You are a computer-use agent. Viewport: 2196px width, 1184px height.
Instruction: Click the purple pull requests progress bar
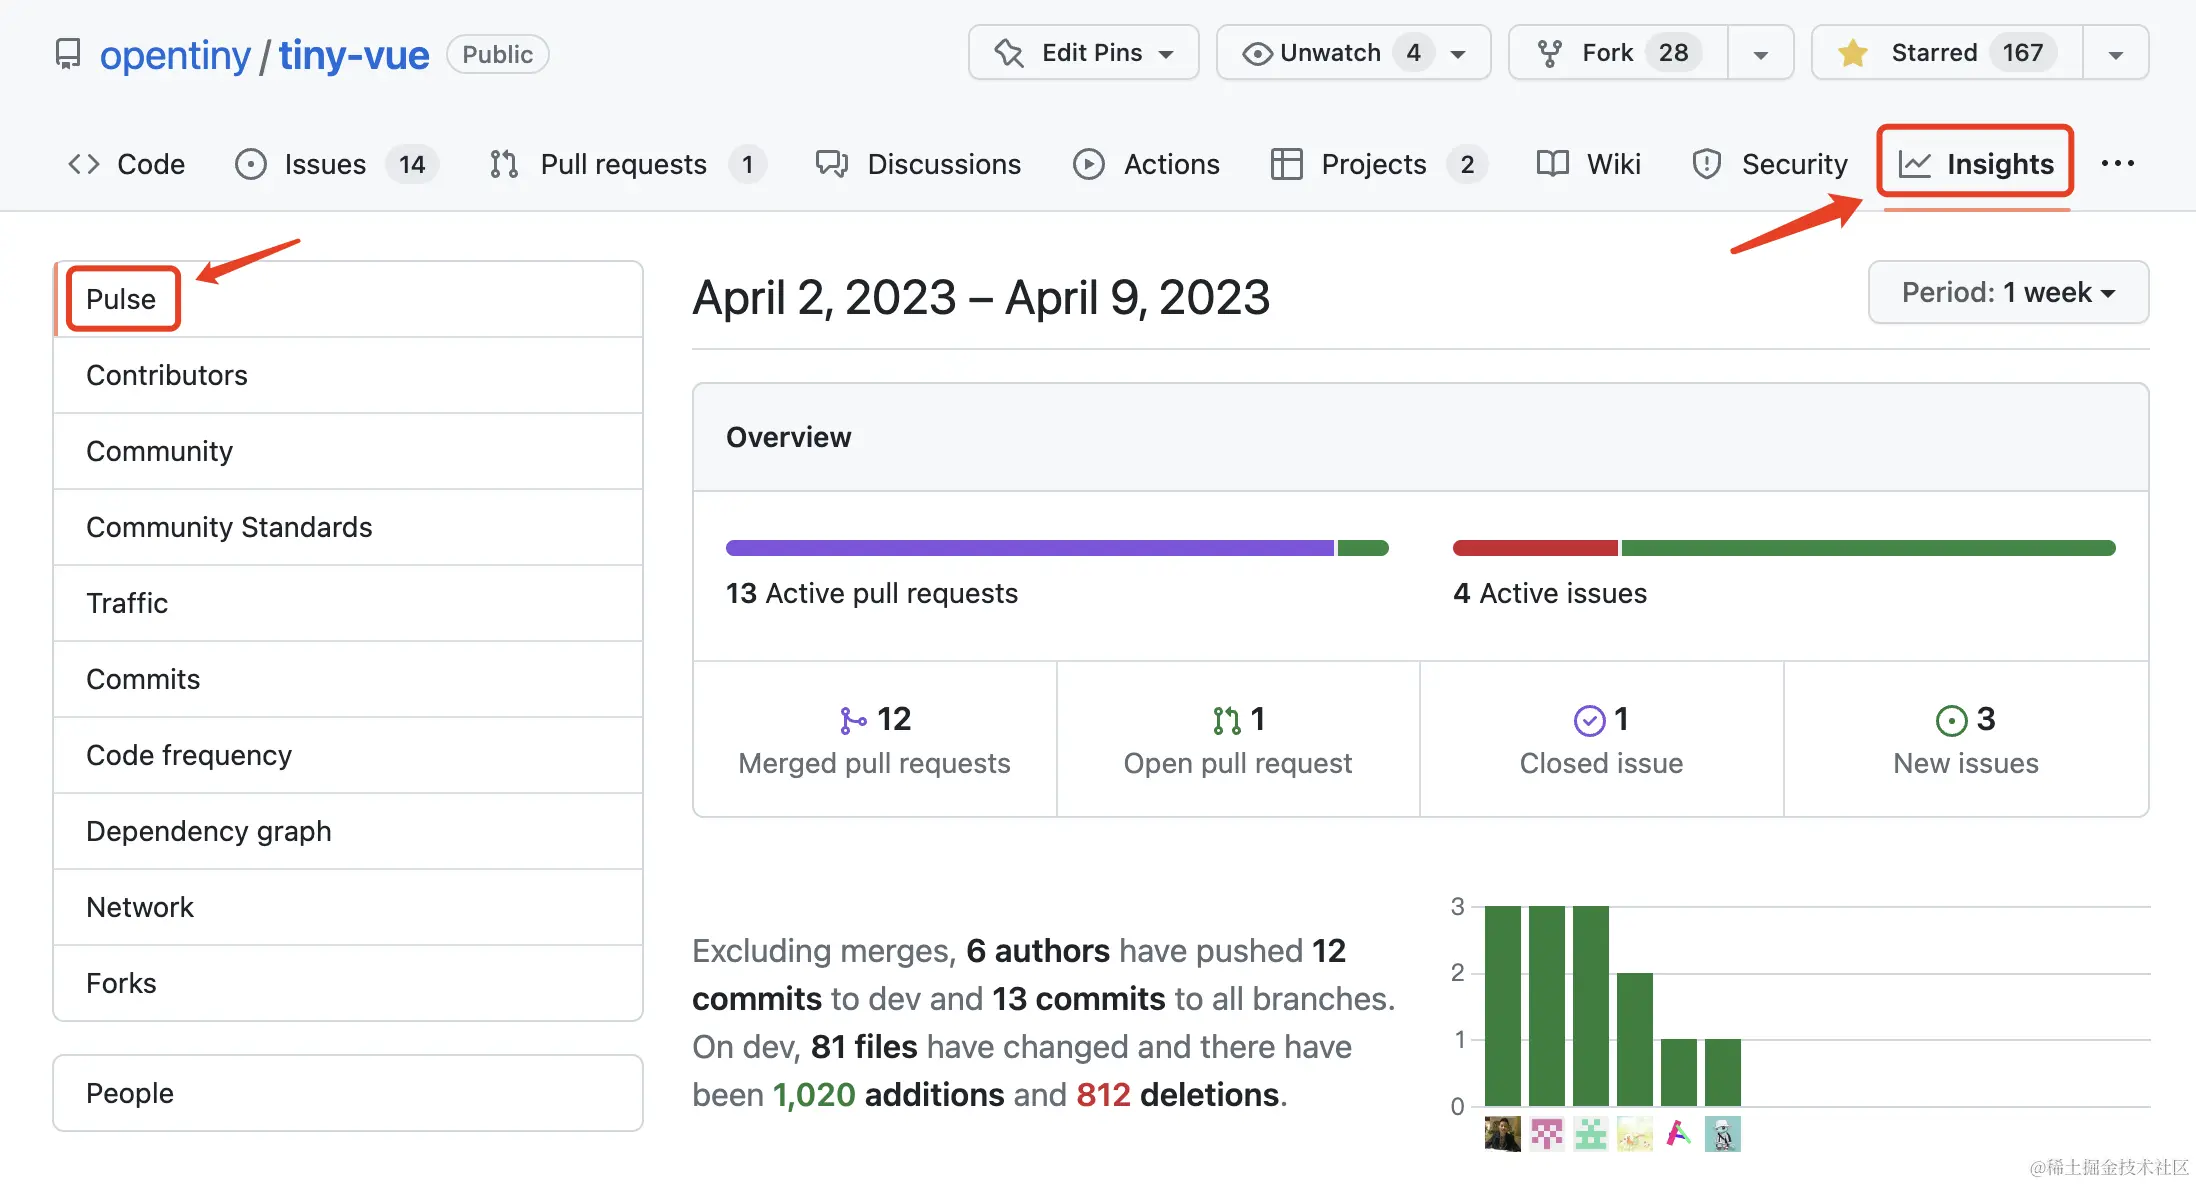1030,548
